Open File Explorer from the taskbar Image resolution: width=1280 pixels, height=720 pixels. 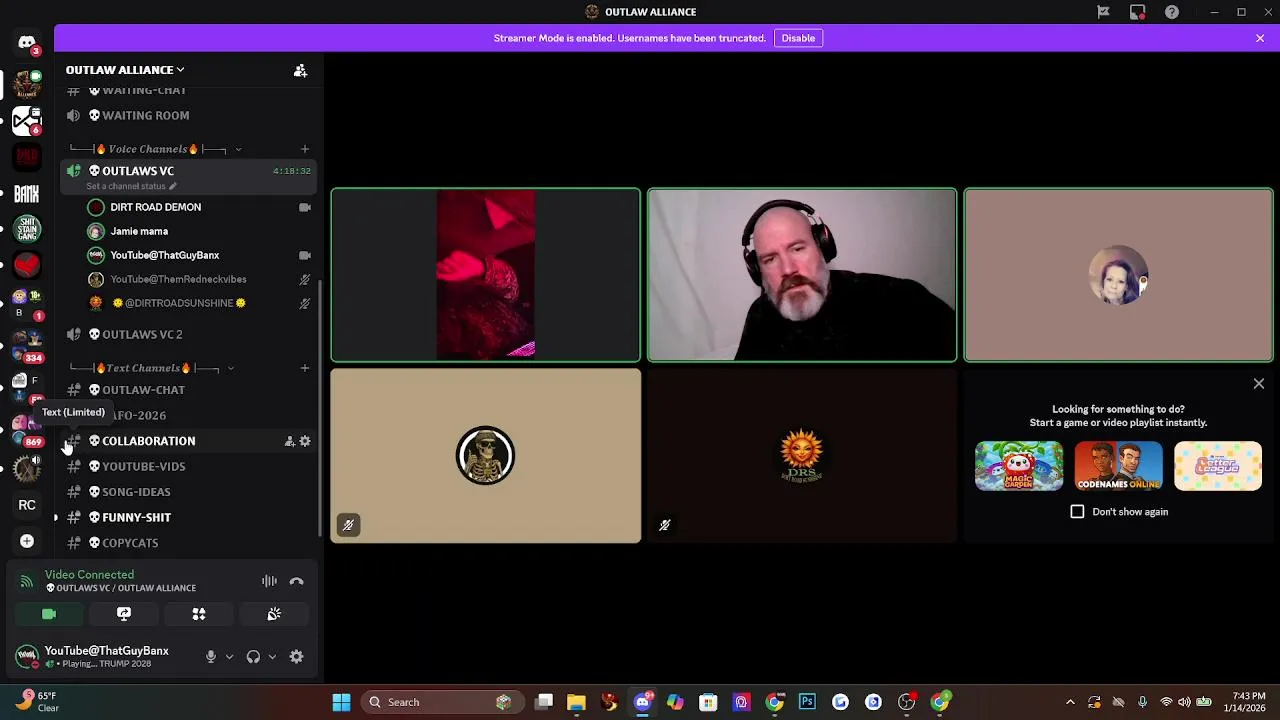pos(576,702)
